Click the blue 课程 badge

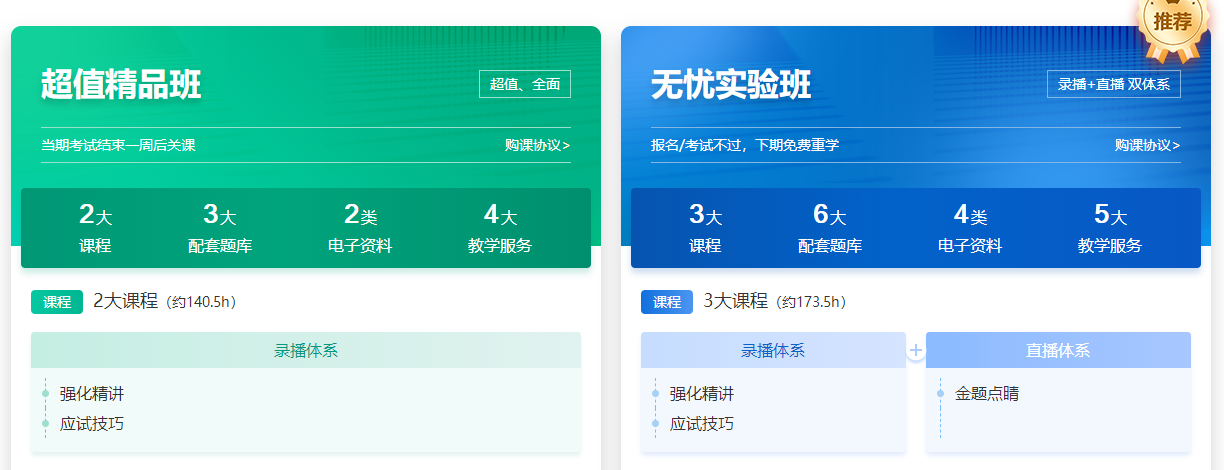667,302
